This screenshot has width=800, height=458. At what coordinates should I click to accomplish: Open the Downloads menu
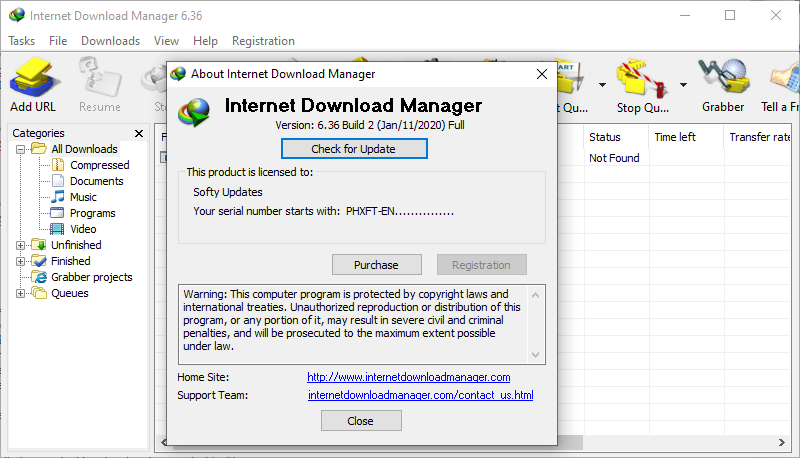pos(111,41)
